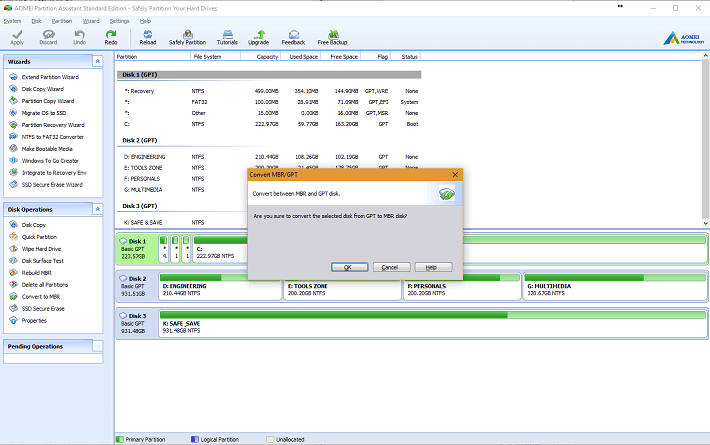Toggle the Pending Operations panel expander
The height and width of the screenshot is (445, 710).
pyautogui.click(x=97, y=346)
